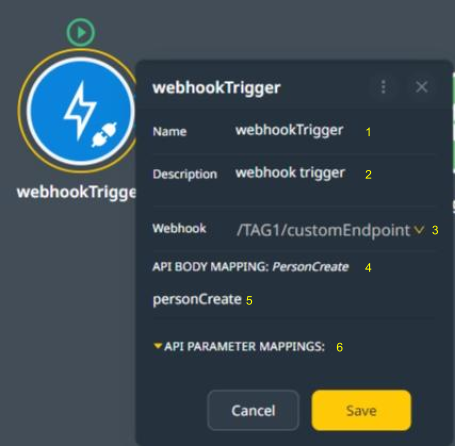This screenshot has height=446, width=455.
Task: Select the blue webhookTrigger lightning node
Action: [x=81, y=111]
